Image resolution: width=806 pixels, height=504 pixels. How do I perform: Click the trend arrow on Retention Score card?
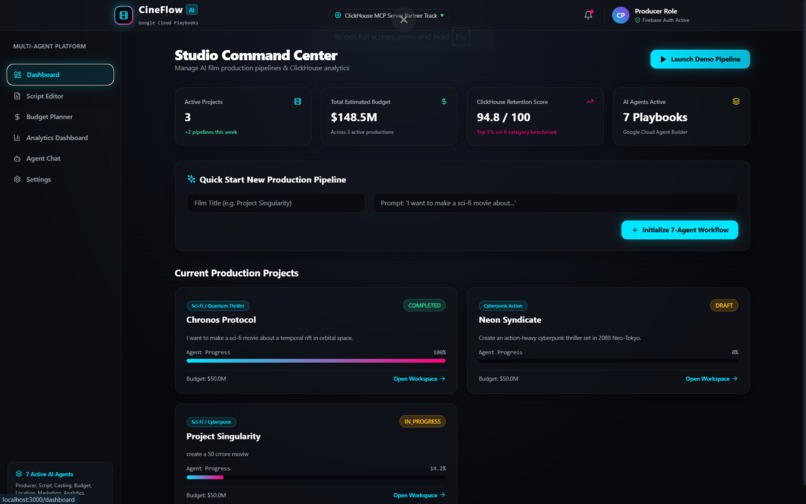pos(590,102)
